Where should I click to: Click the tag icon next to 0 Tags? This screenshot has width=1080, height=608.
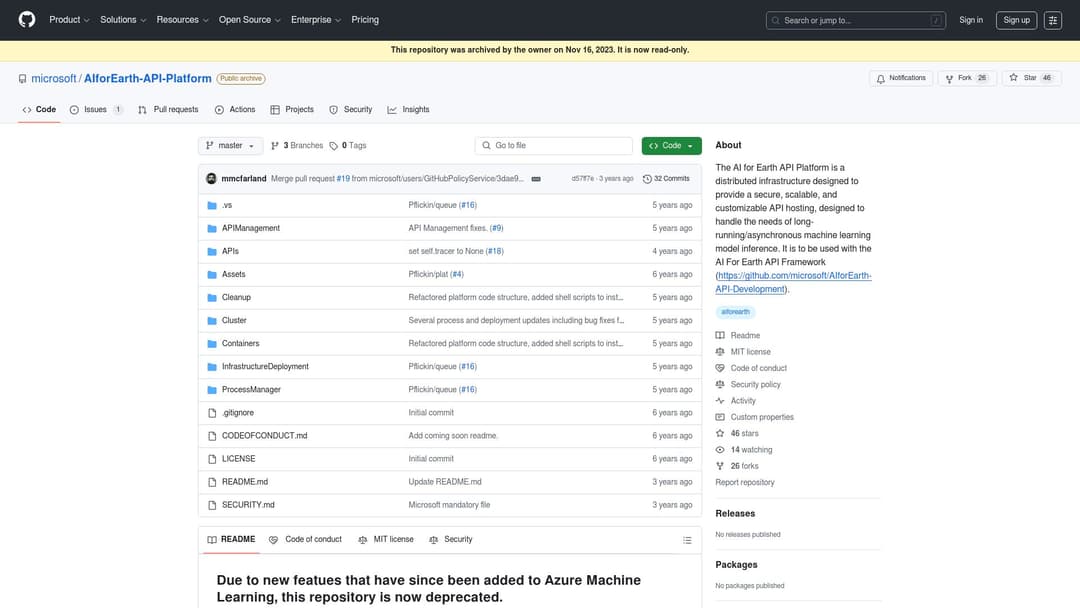333,146
